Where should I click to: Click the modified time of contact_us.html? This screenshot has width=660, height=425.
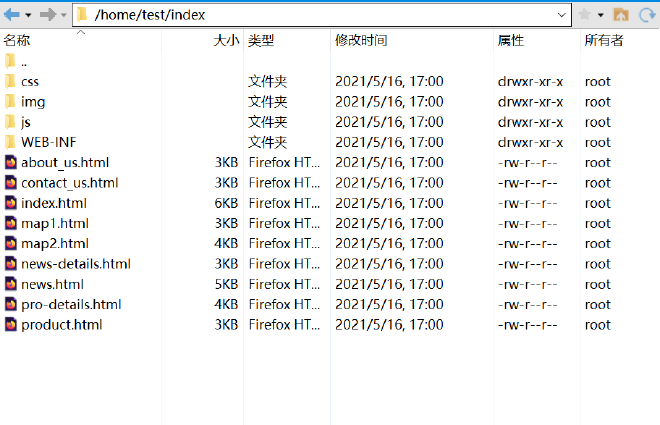tap(389, 183)
